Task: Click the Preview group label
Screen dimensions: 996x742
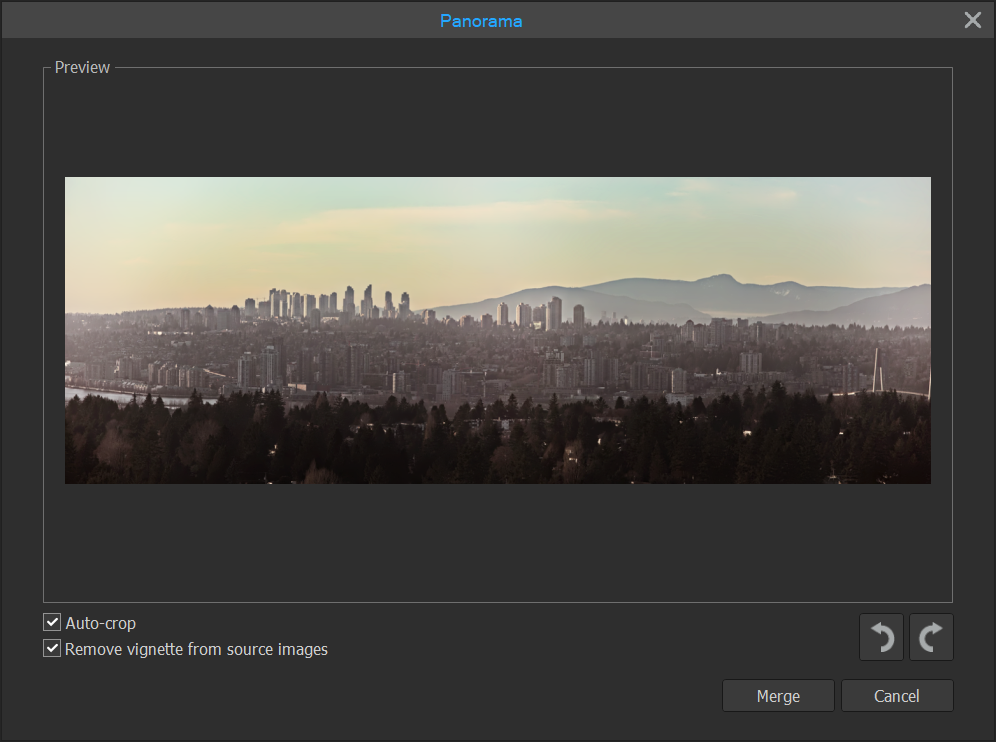Action: [x=82, y=67]
